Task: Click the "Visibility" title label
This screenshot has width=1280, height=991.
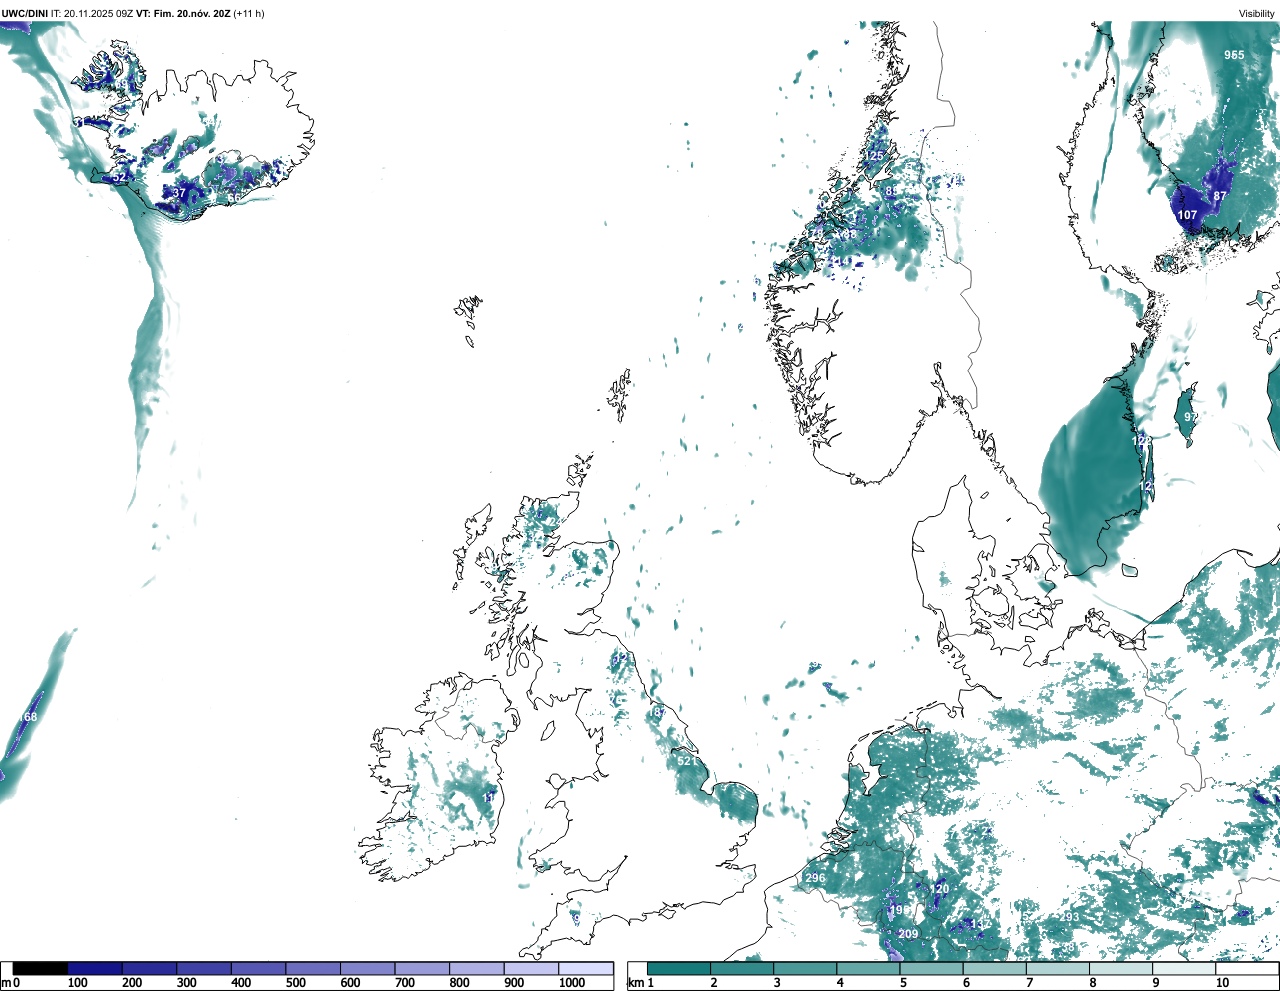Action: coord(1257,14)
